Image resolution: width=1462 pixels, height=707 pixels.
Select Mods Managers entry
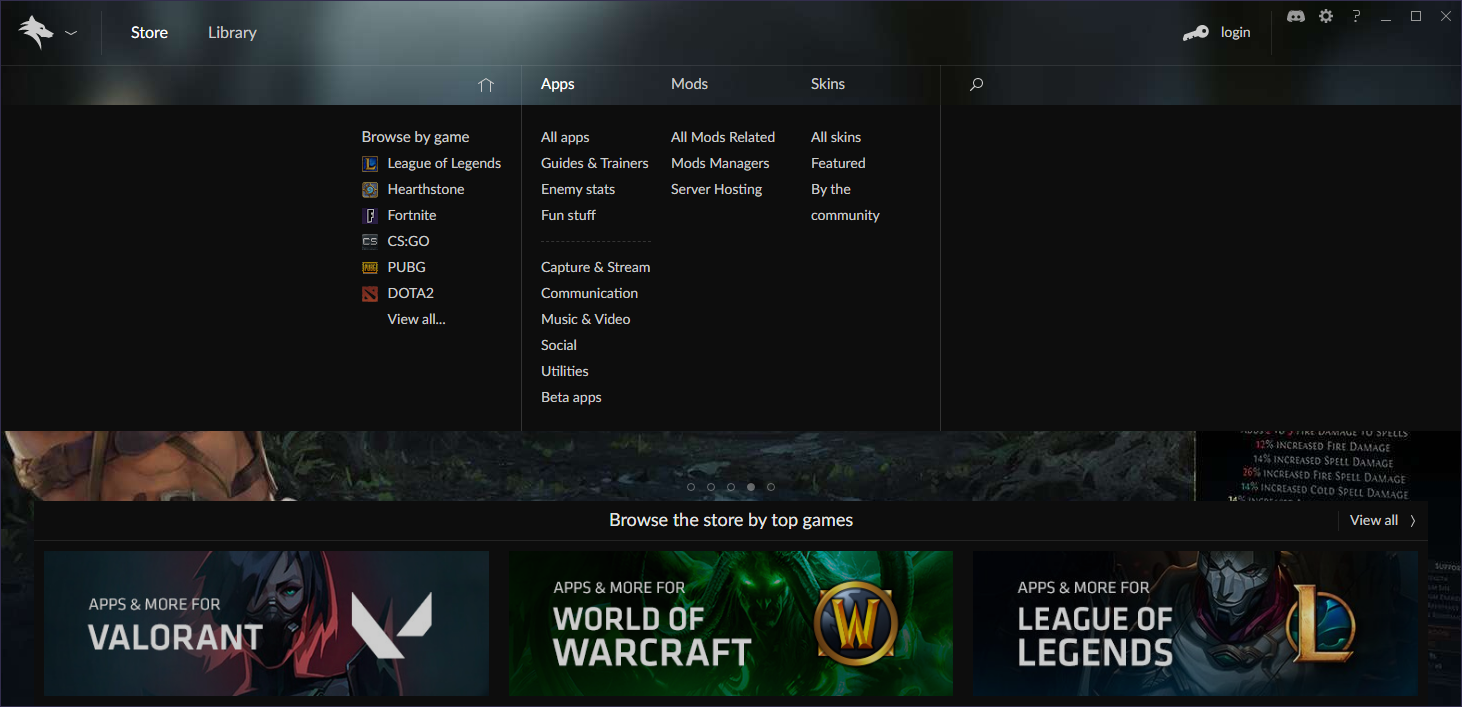point(720,163)
